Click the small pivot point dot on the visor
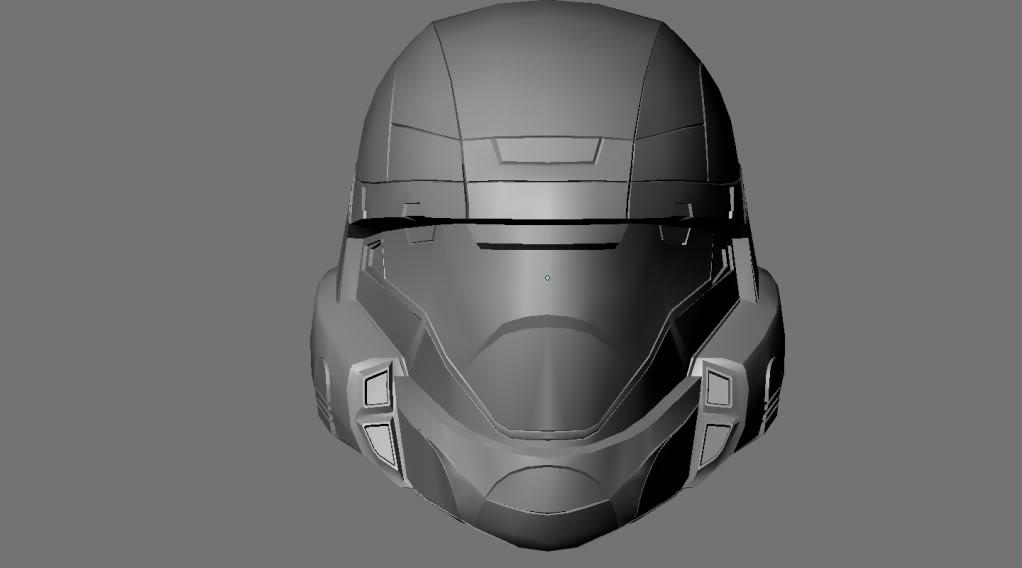1022x568 pixels. coord(548,278)
